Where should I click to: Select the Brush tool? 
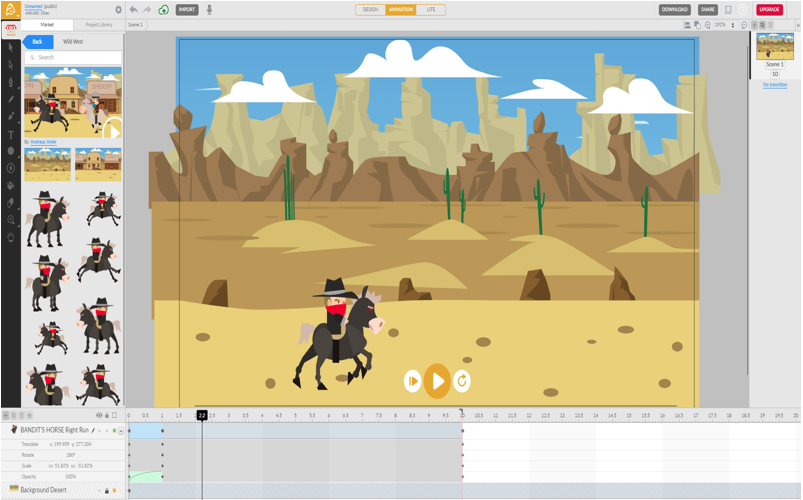[11, 117]
